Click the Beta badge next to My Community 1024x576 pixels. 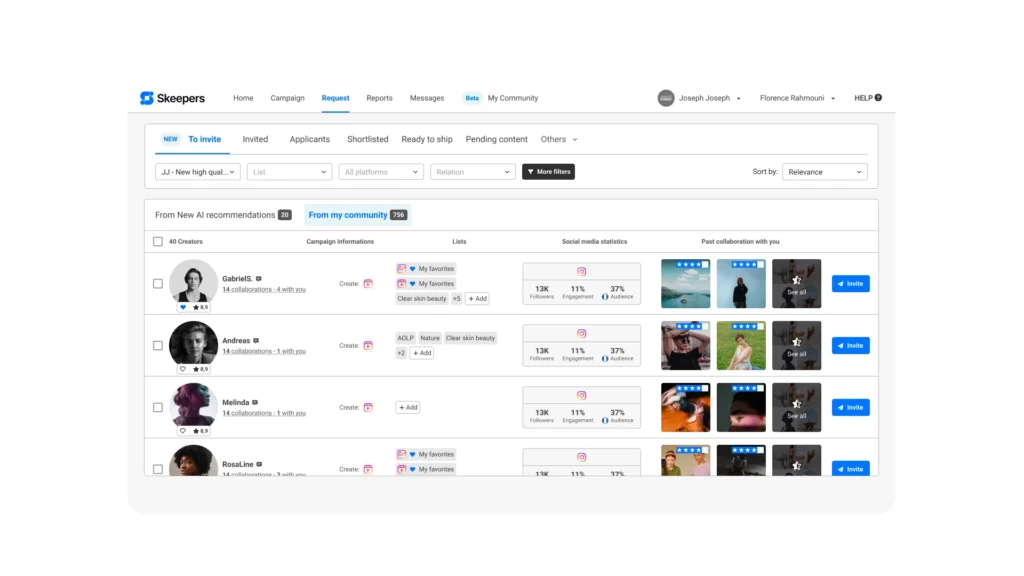tap(472, 98)
